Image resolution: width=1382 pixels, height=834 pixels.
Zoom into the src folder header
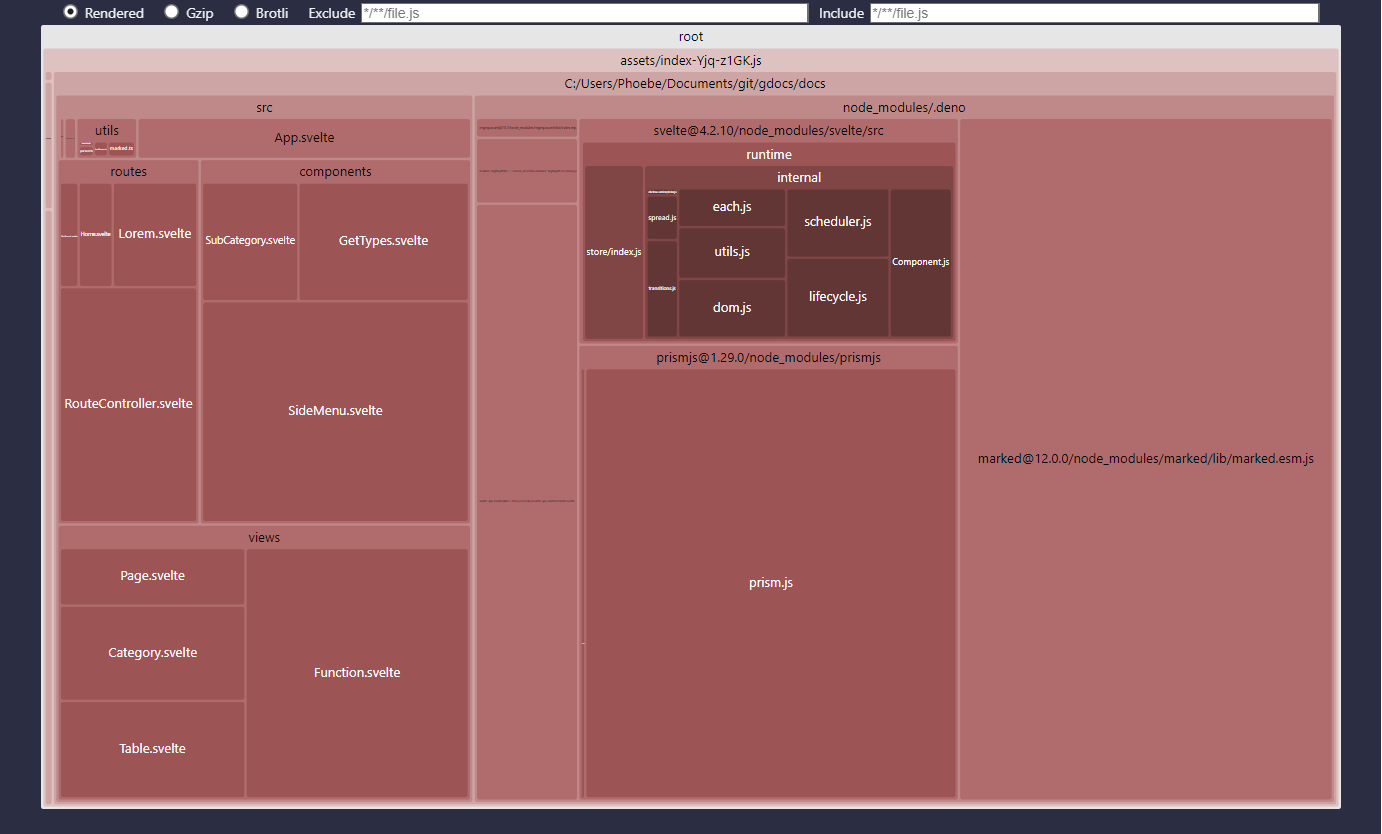[x=264, y=107]
